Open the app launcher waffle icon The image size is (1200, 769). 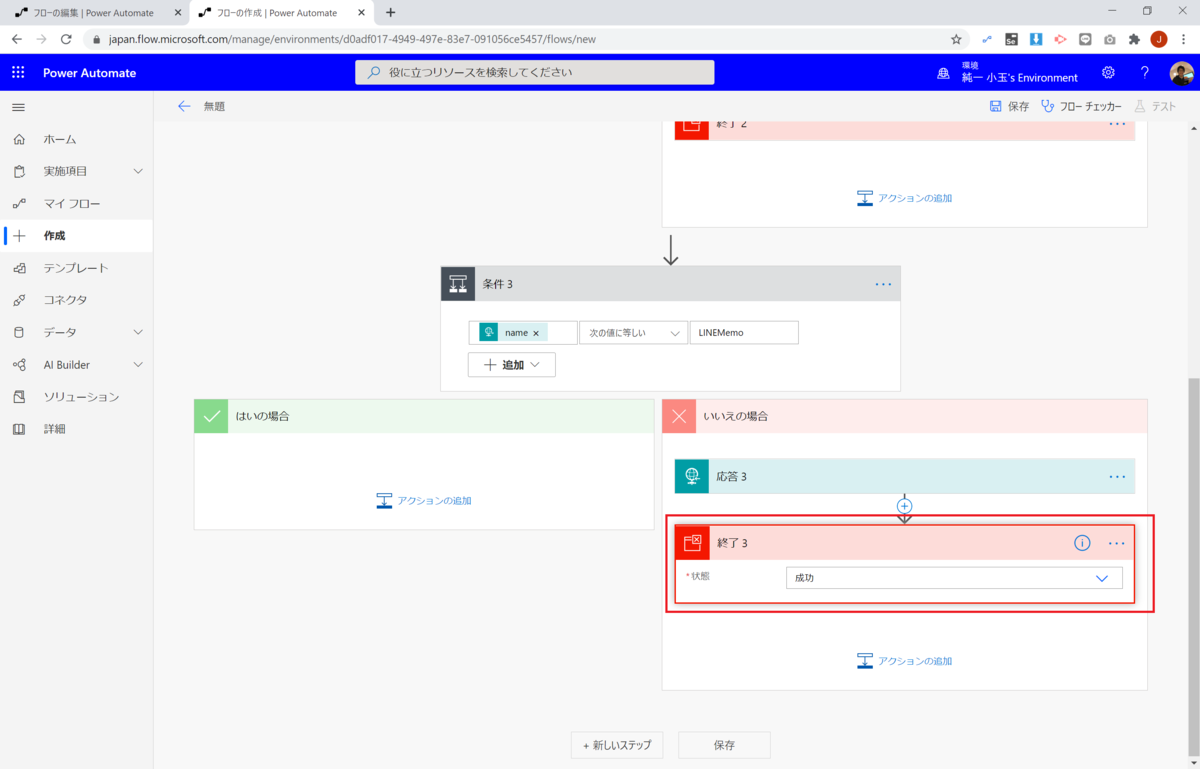18,72
